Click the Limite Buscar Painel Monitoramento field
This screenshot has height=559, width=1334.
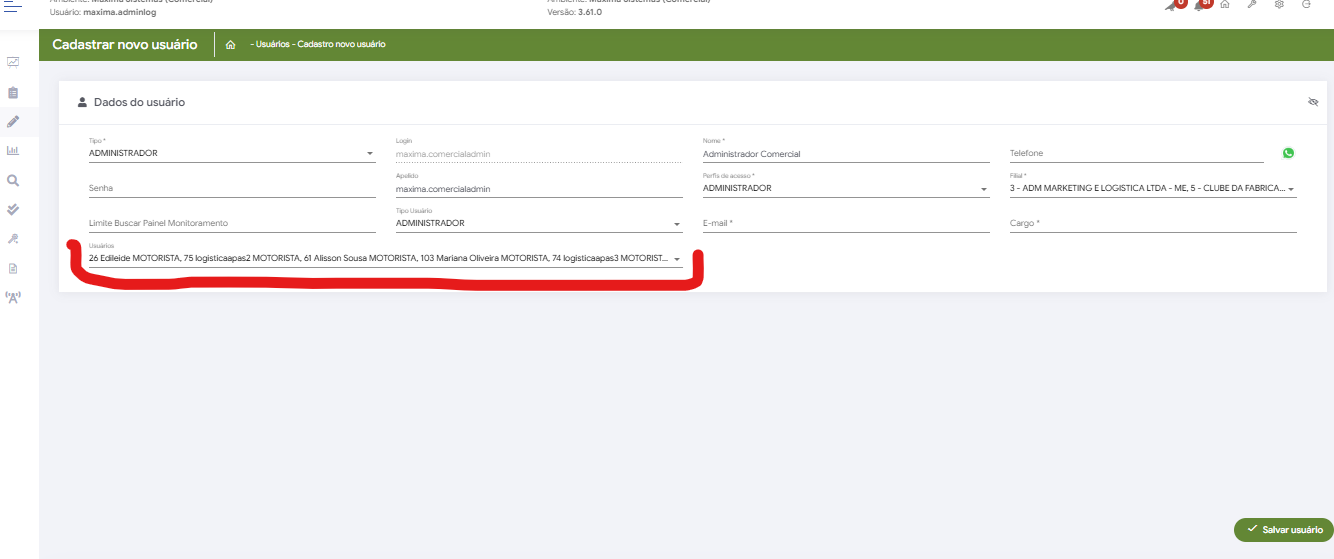tap(232, 223)
